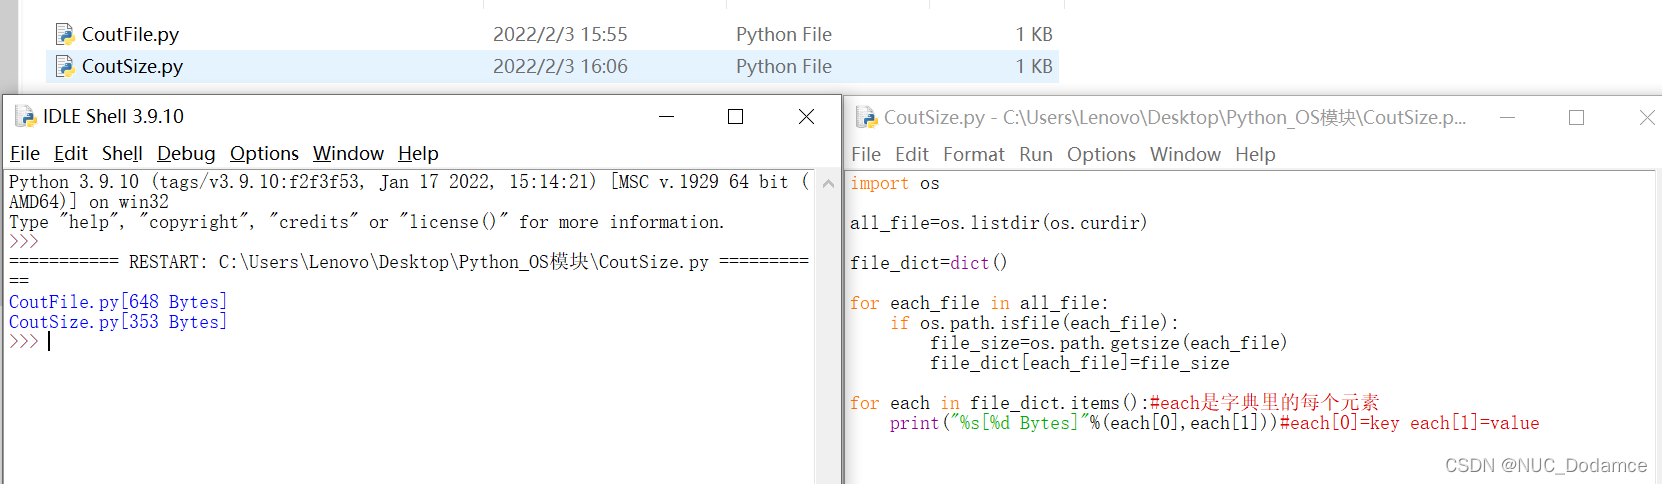1662x484 pixels.
Task: Click the CoutFile.py file name in Explorer
Action: click(x=130, y=34)
